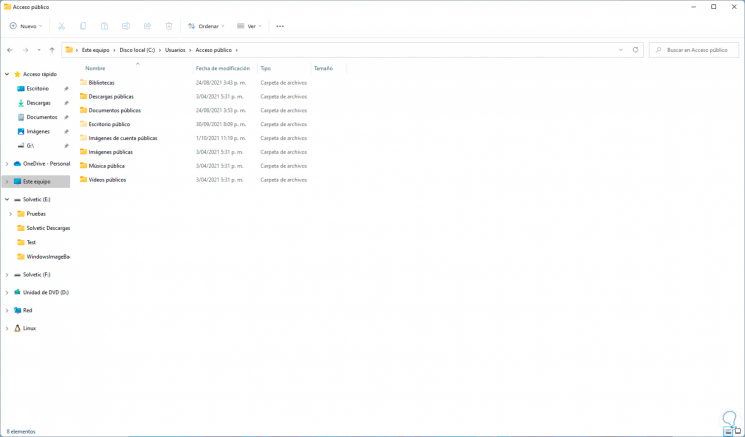Click the Paste clipboard icon

pos(105,26)
